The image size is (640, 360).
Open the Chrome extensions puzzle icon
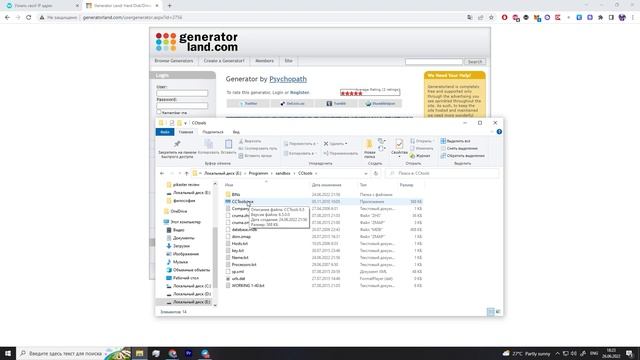click(x=600, y=18)
